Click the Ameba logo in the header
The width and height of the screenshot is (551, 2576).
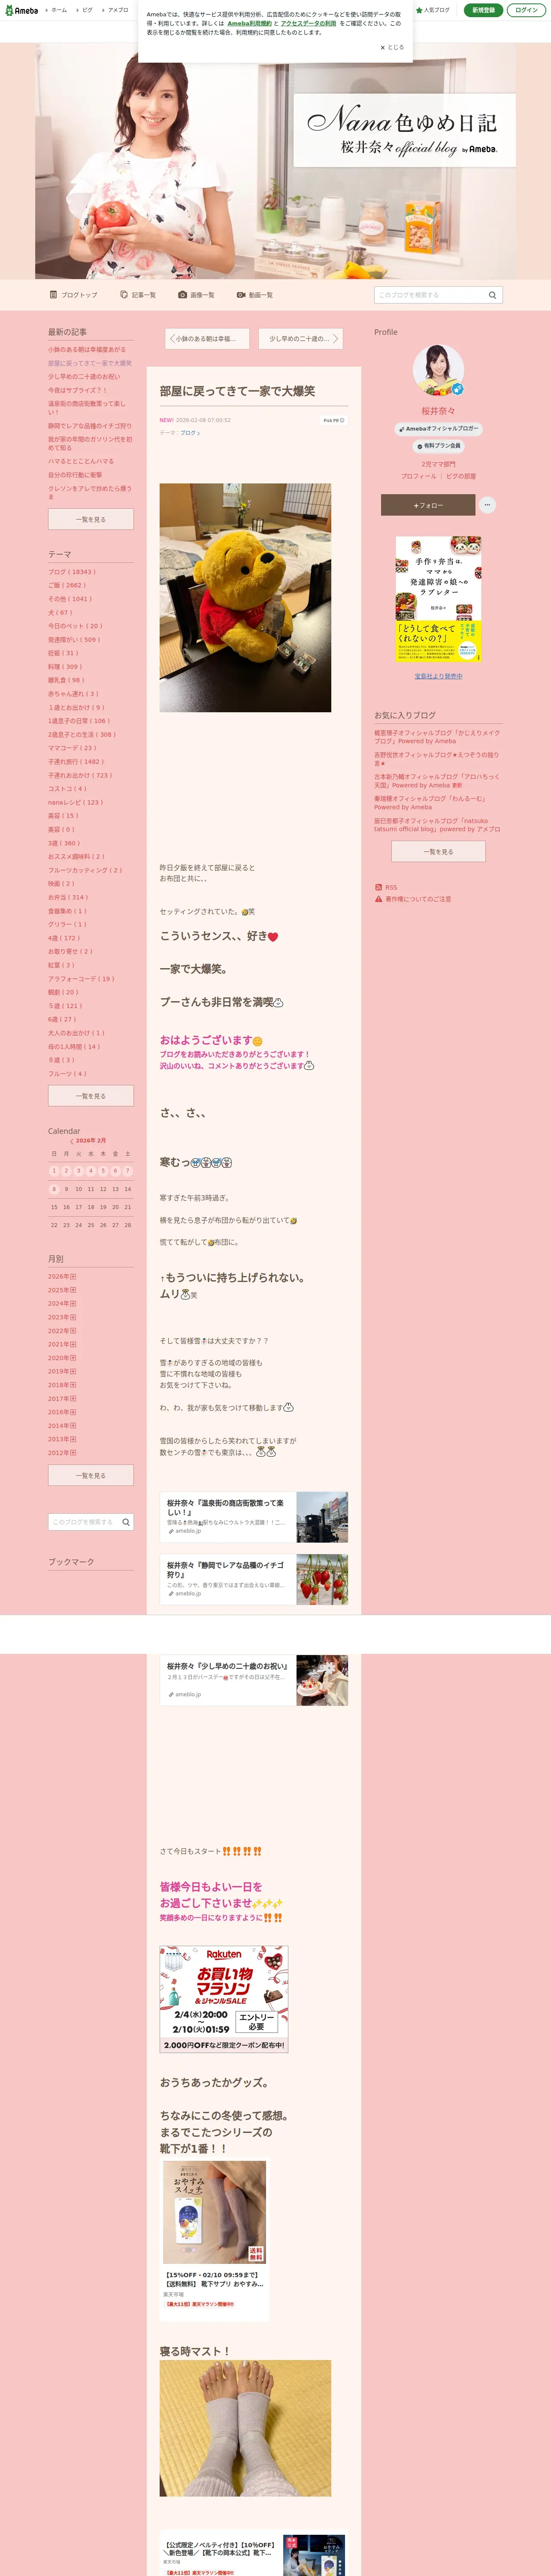pos(21,10)
